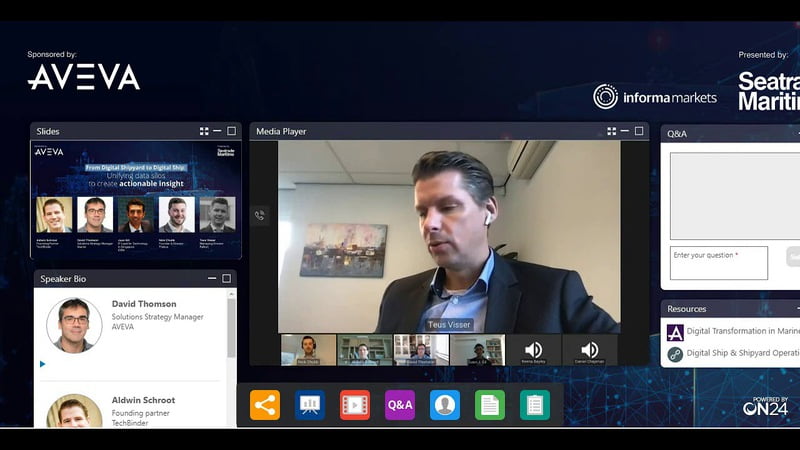Open the orange Share widget in the dock
The height and width of the screenshot is (450, 800).
265,405
